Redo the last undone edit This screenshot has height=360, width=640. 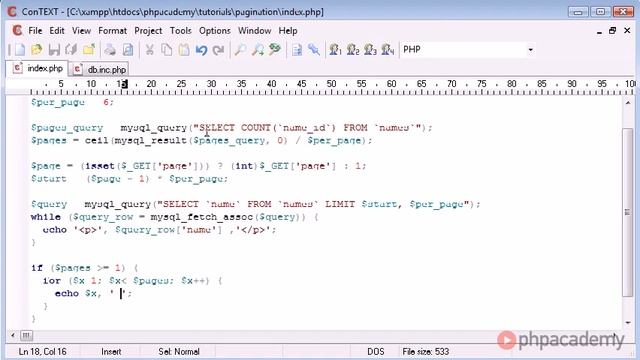click(218, 50)
